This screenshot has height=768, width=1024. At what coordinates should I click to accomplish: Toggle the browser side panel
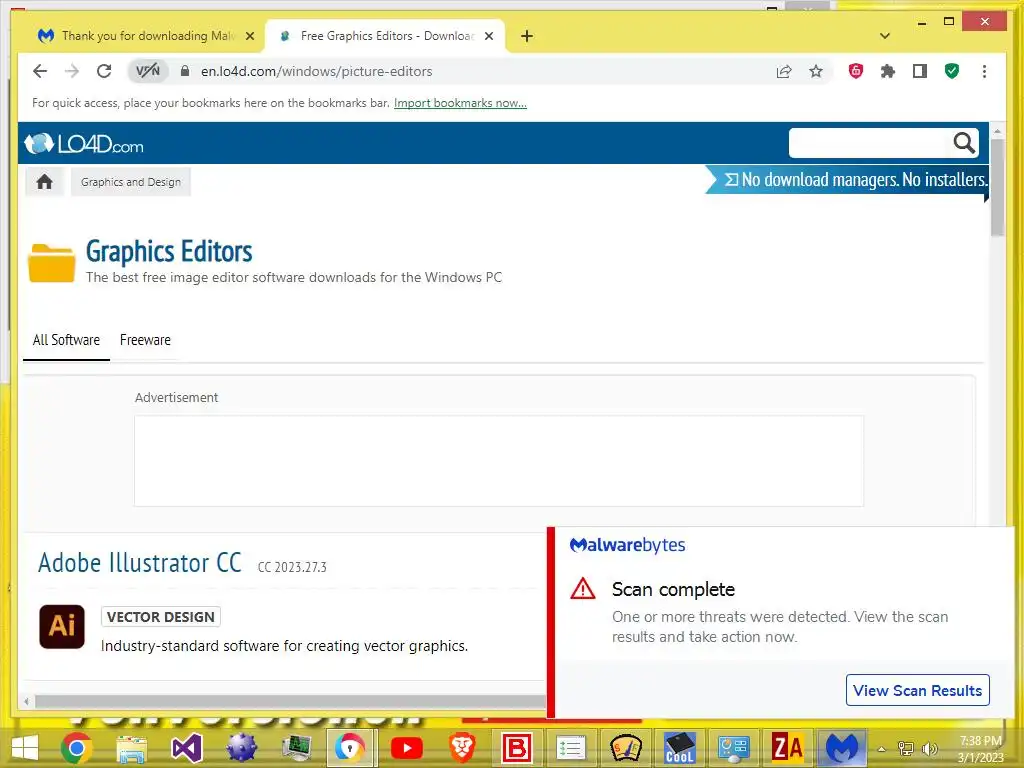tap(920, 71)
